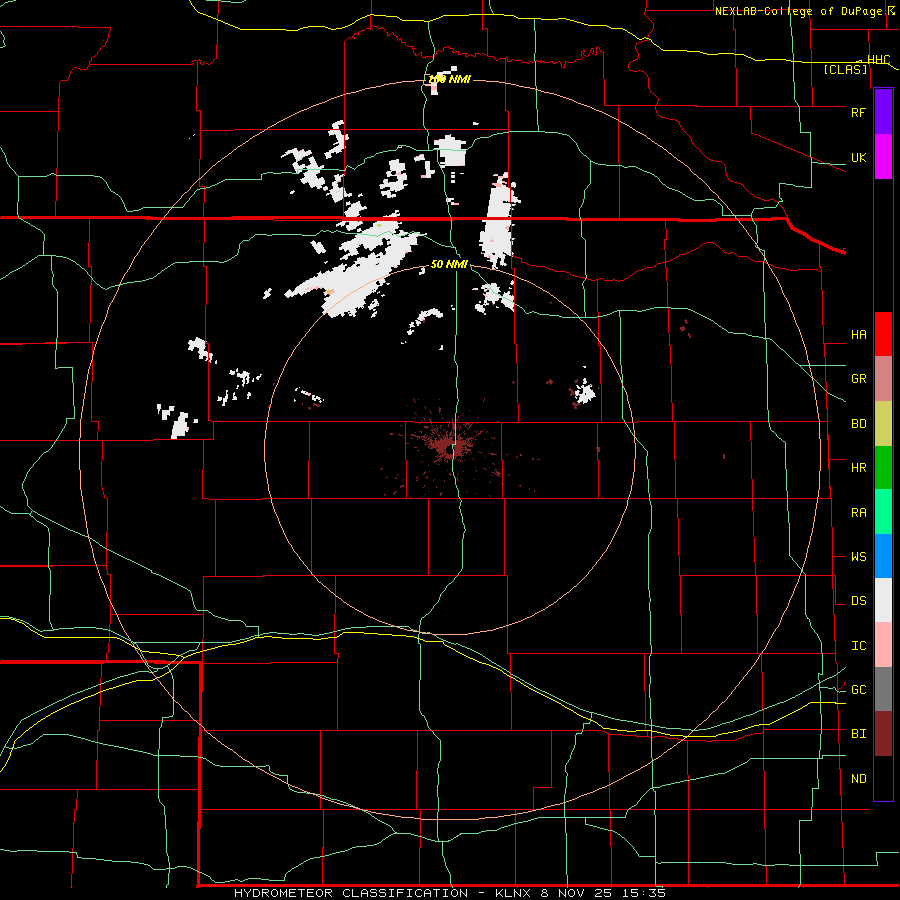Click the KLNX radar site center clutter
Image resolution: width=900 pixels, height=900 pixels.
point(448,447)
